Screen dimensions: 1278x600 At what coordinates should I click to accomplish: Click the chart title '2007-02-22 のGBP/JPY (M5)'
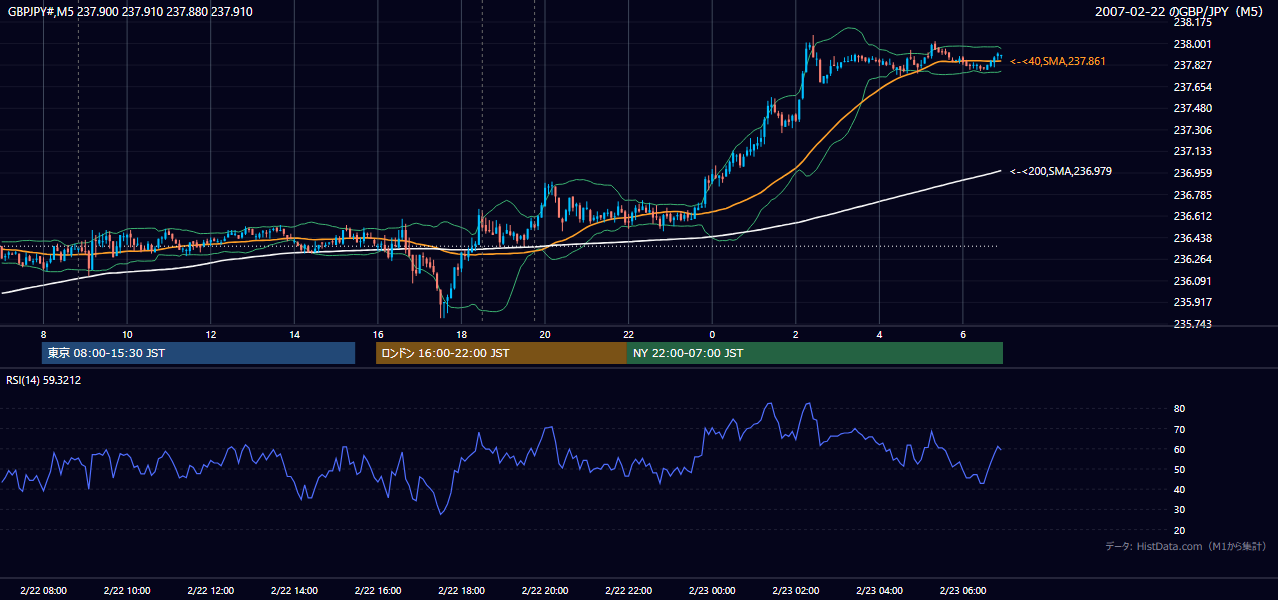[1180, 11]
